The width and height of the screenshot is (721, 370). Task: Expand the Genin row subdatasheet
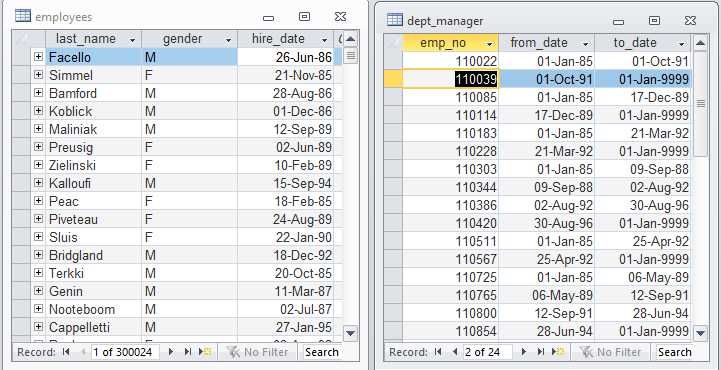[38, 291]
